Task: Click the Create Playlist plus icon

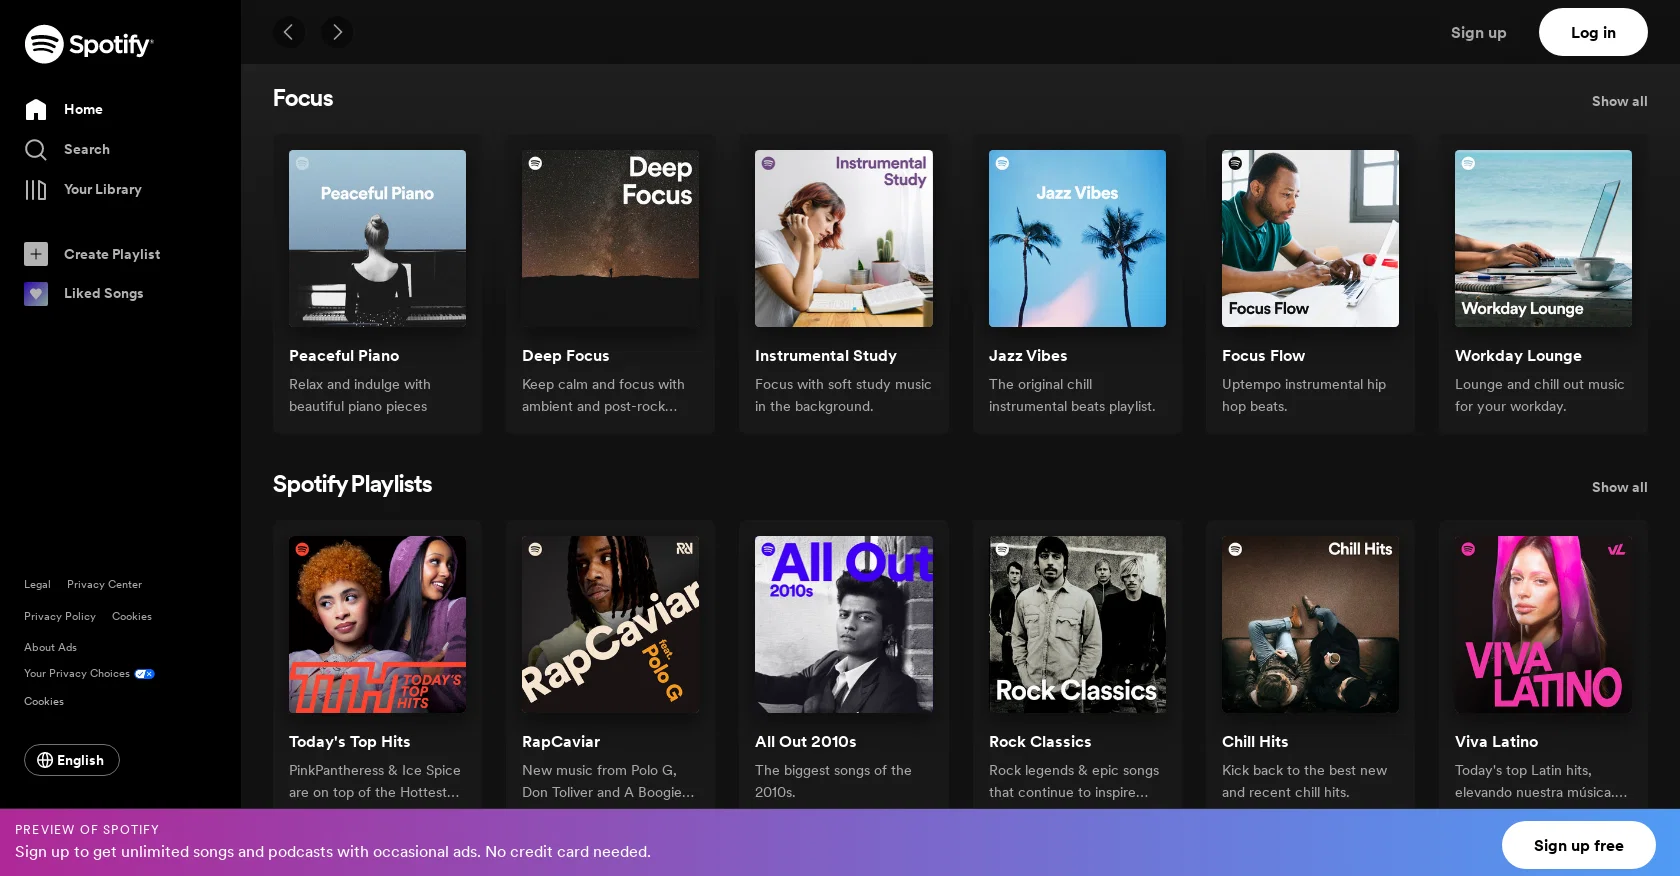Action: click(x=36, y=254)
